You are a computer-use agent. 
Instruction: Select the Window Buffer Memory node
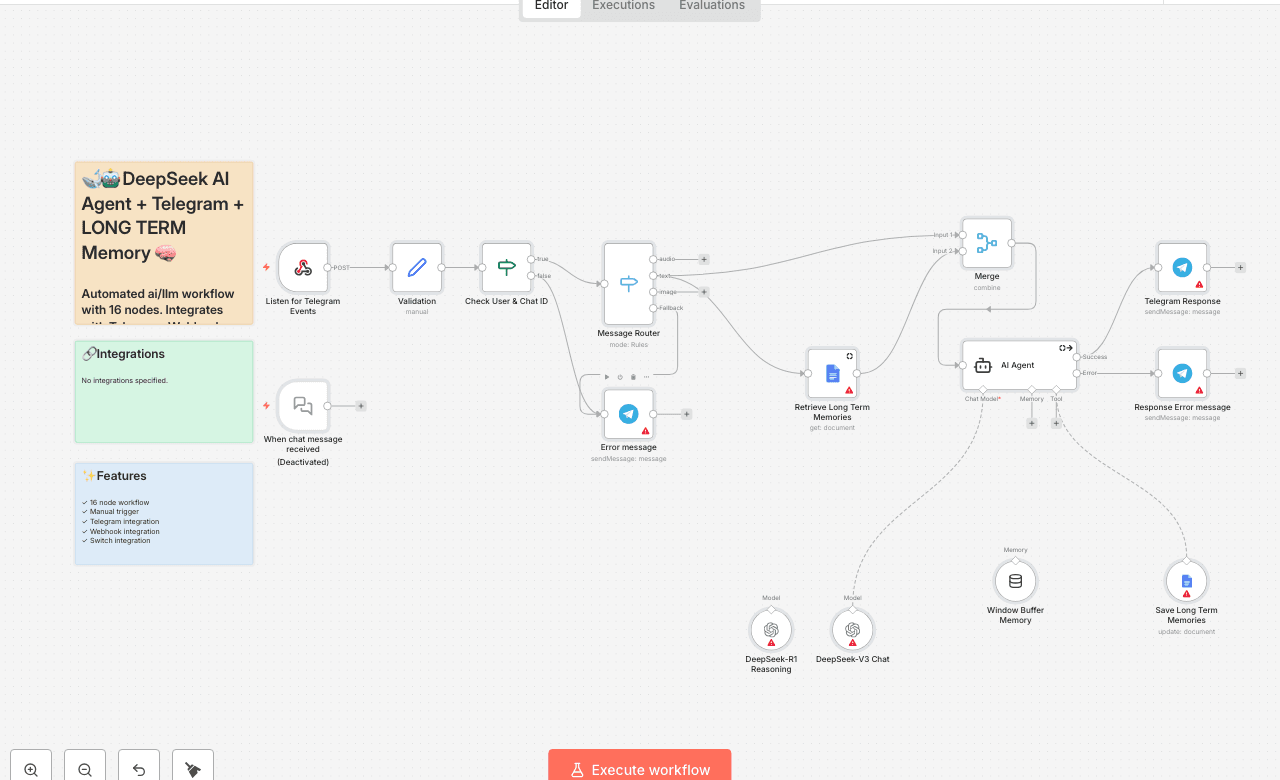[x=1015, y=581]
